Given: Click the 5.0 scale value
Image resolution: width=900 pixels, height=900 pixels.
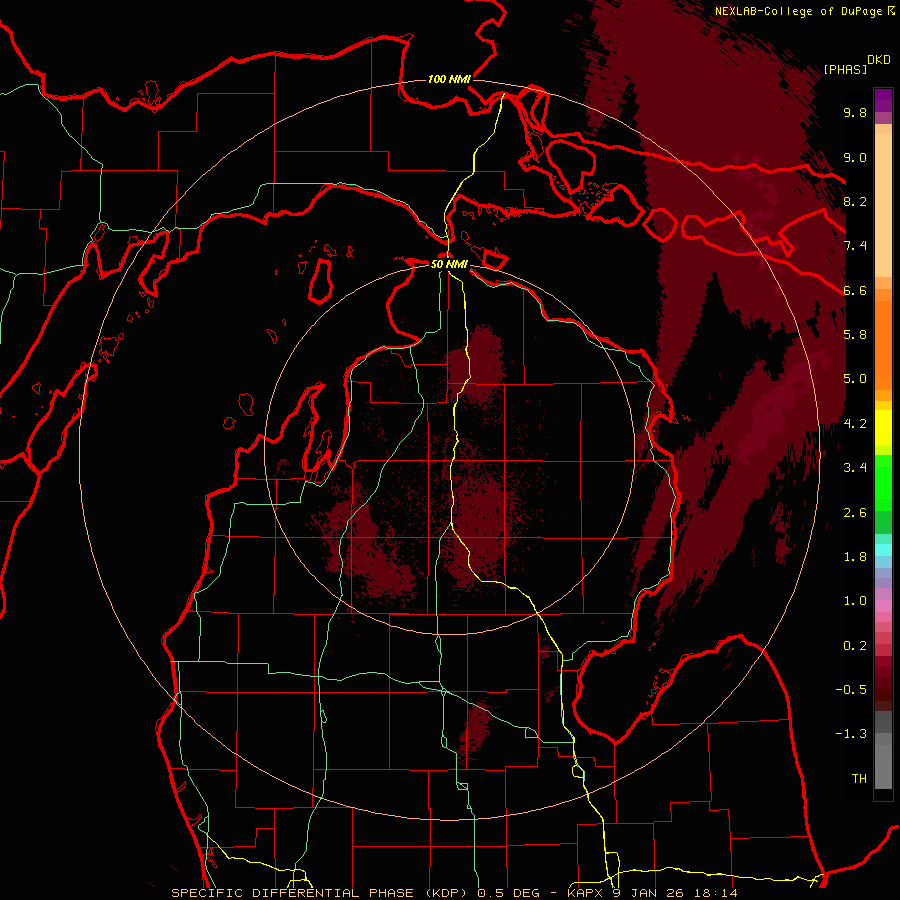Looking at the screenshot, I should (x=855, y=379).
